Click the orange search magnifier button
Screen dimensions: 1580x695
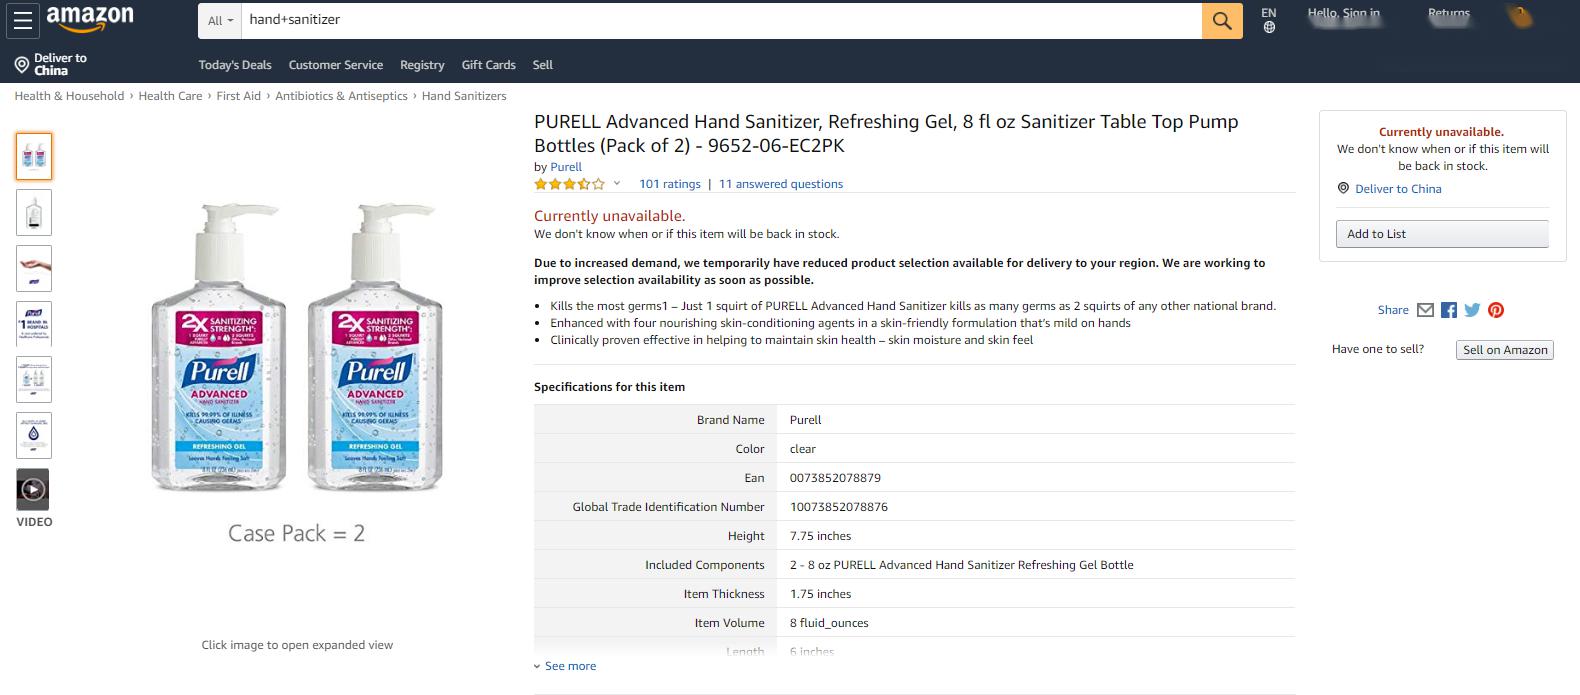[1222, 20]
